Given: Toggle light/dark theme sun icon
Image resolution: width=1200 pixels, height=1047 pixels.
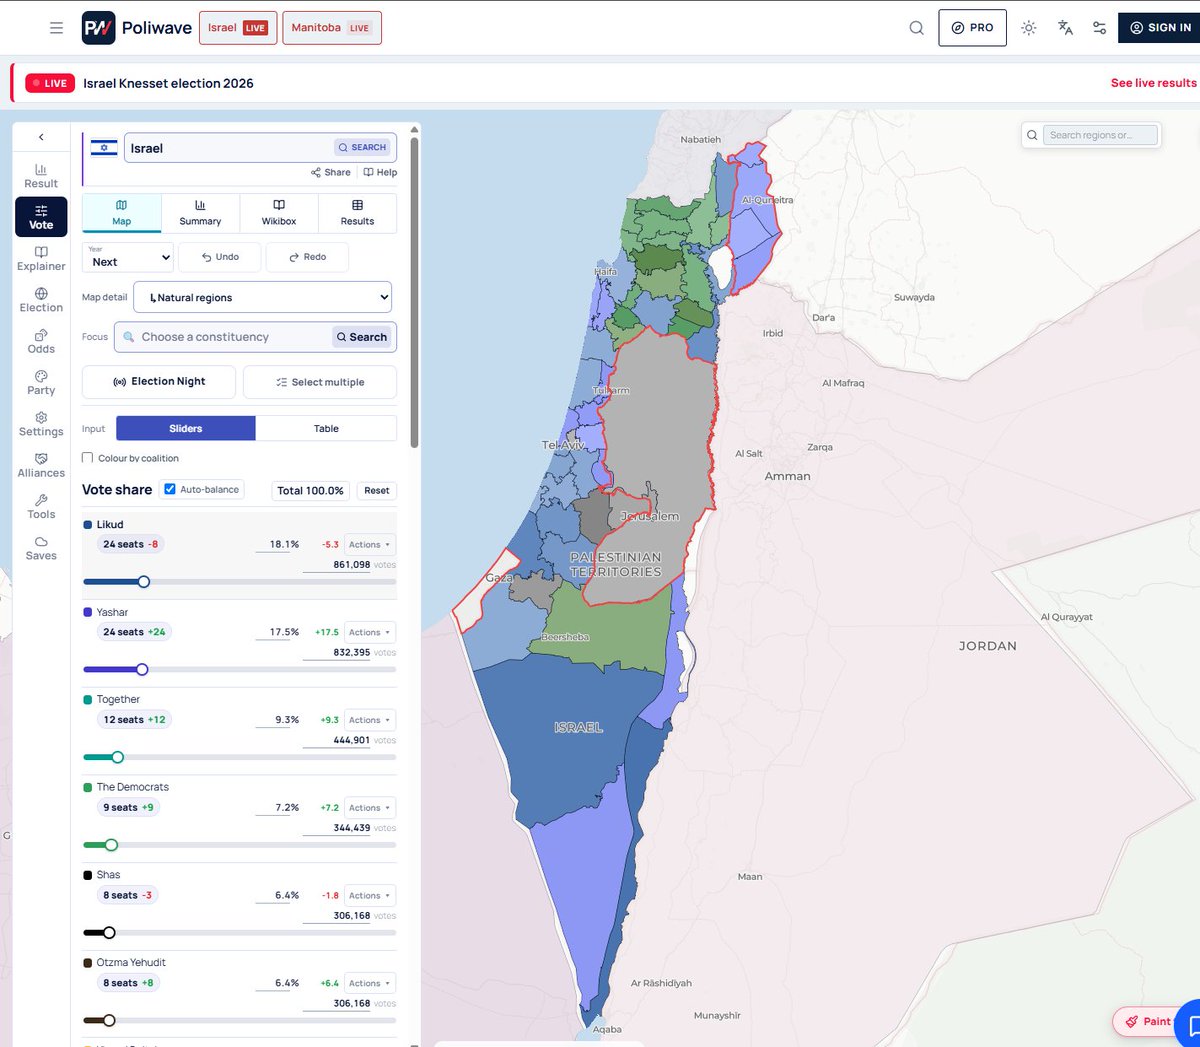Looking at the screenshot, I should coord(1029,28).
